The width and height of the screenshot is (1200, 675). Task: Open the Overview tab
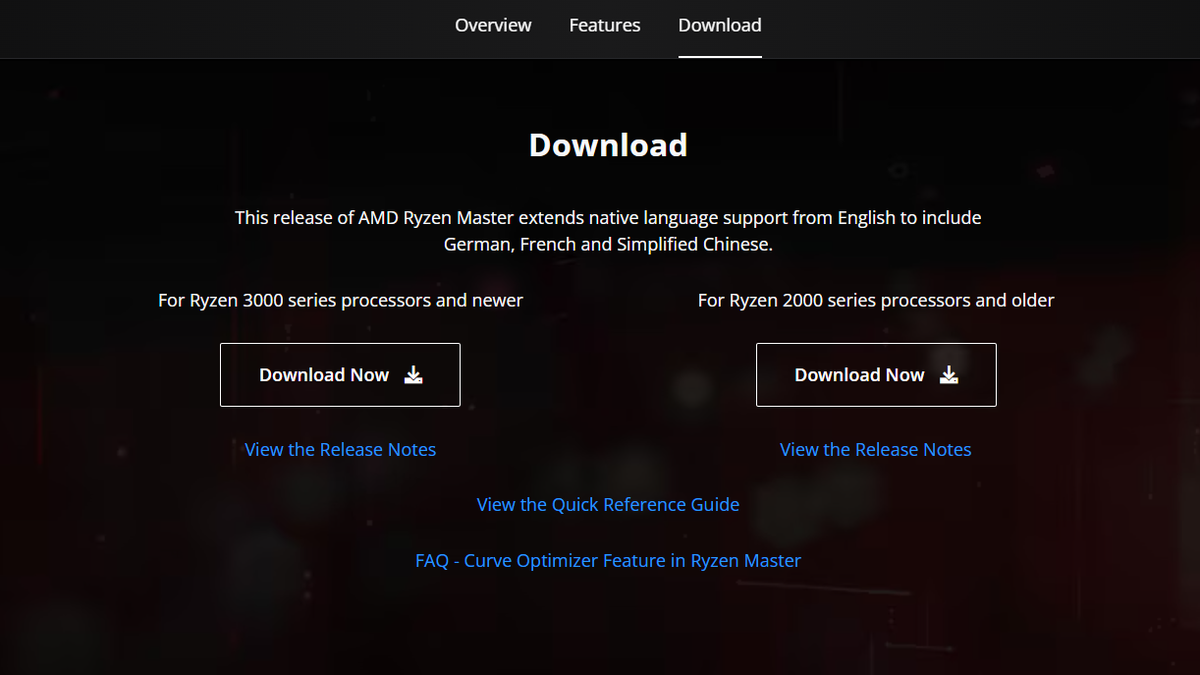pos(493,25)
